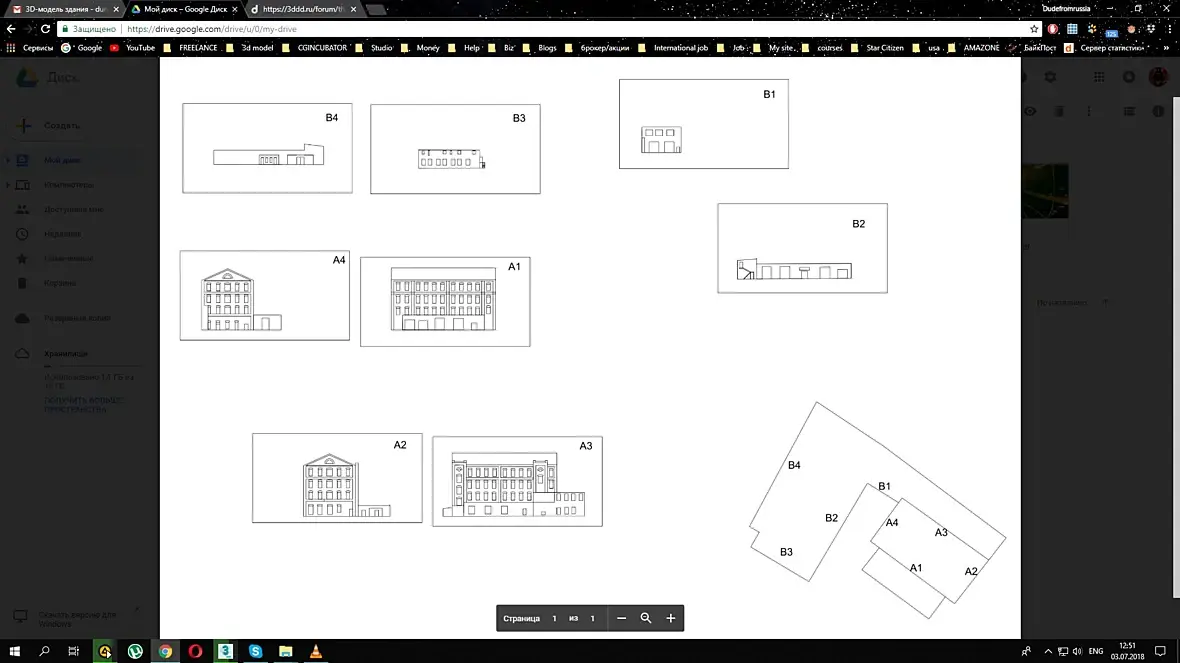The width and height of the screenshot is (1180, 663).
Task: Click the secure padlock site info icon
Action: tap(65, 29)
